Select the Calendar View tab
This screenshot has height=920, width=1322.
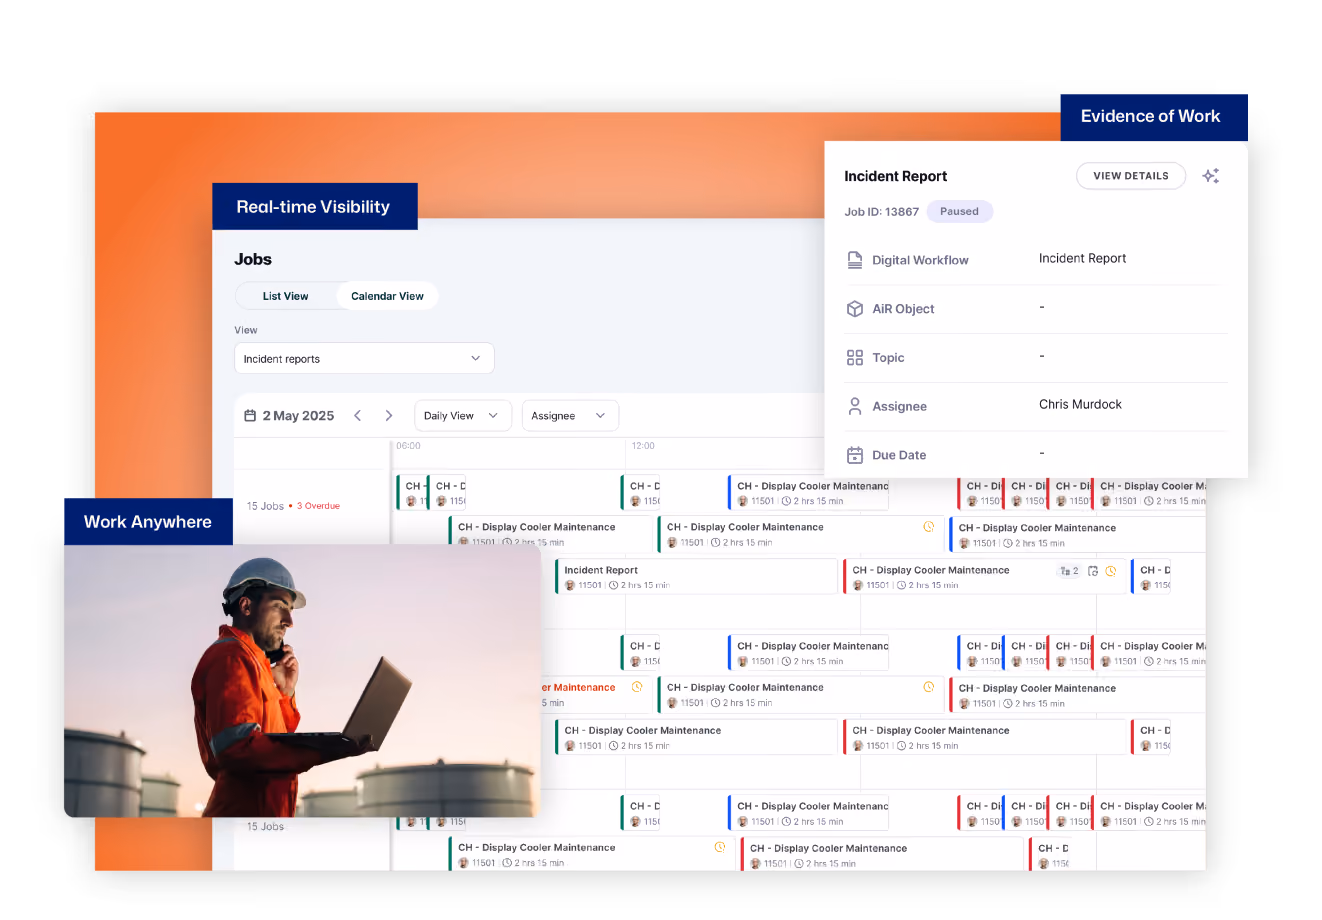(387, 296)
